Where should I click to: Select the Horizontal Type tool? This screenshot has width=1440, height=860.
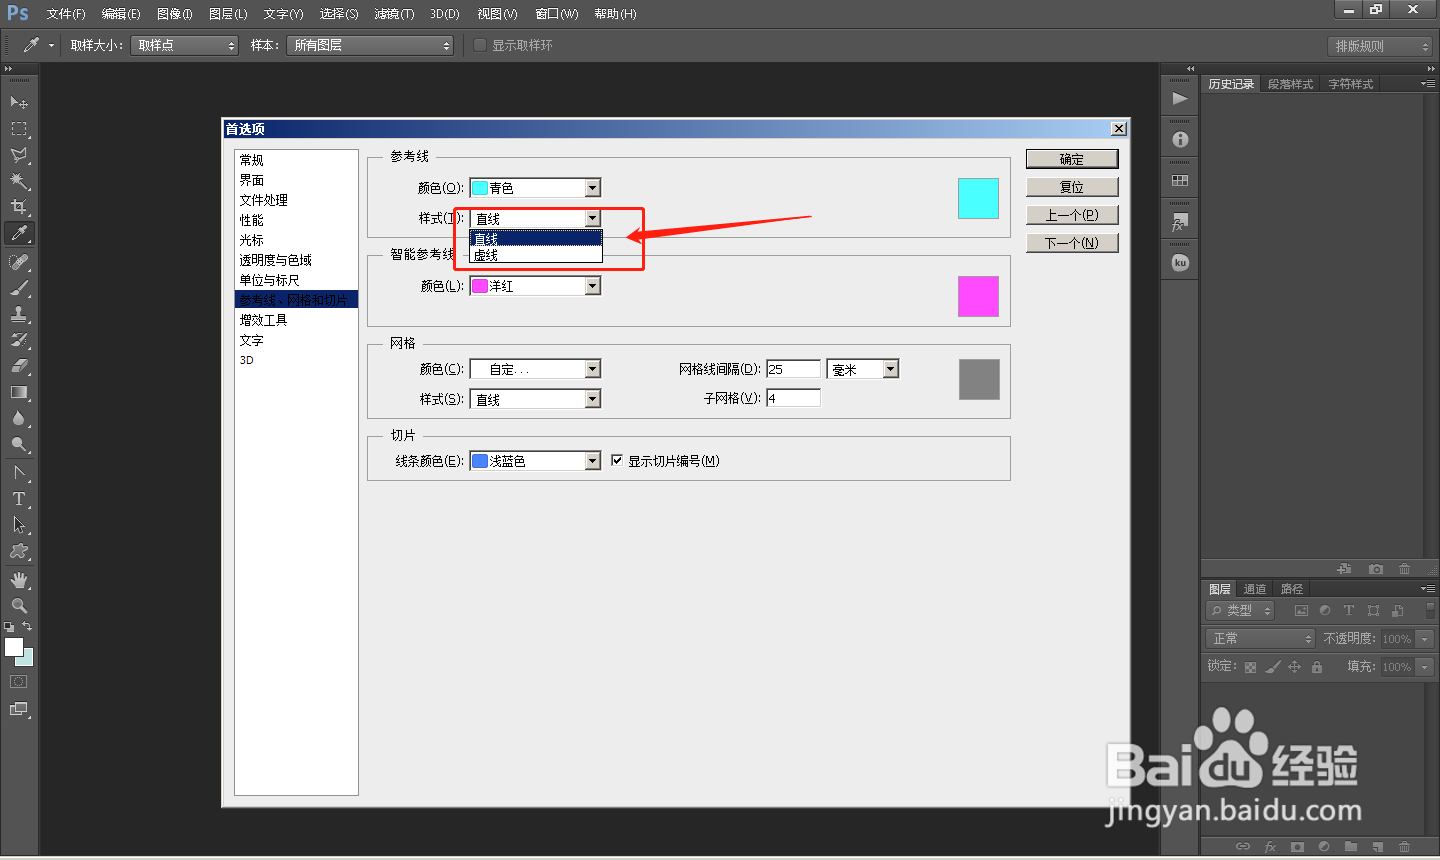(19, 498)
